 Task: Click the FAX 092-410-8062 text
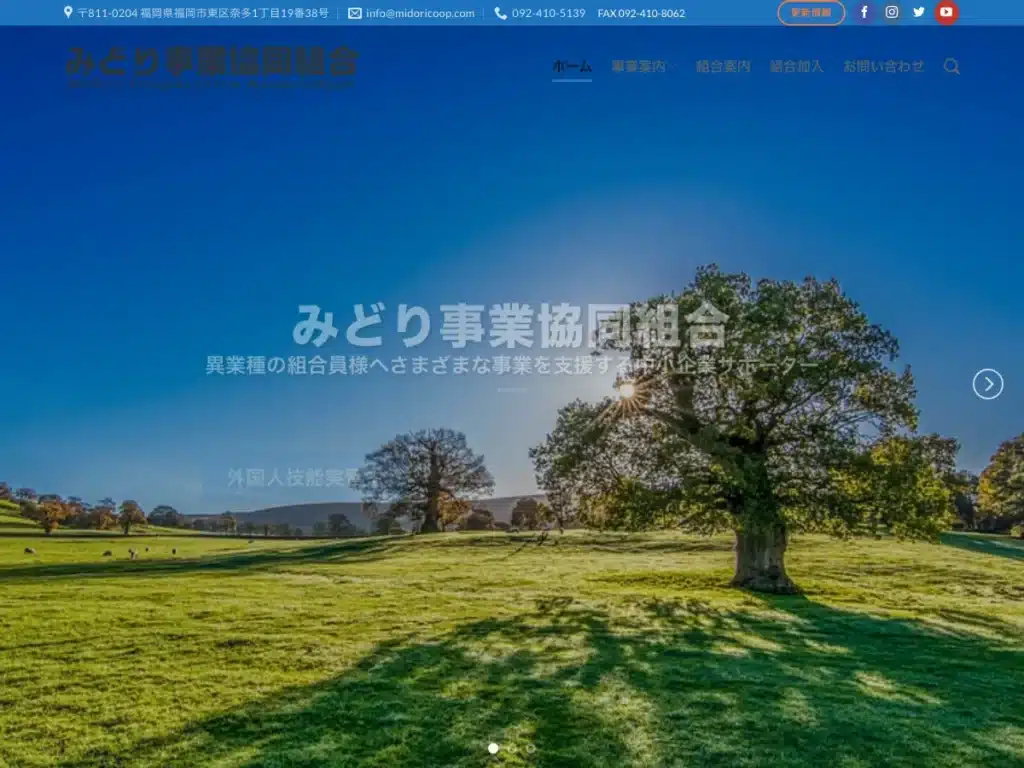coord(641,13)
